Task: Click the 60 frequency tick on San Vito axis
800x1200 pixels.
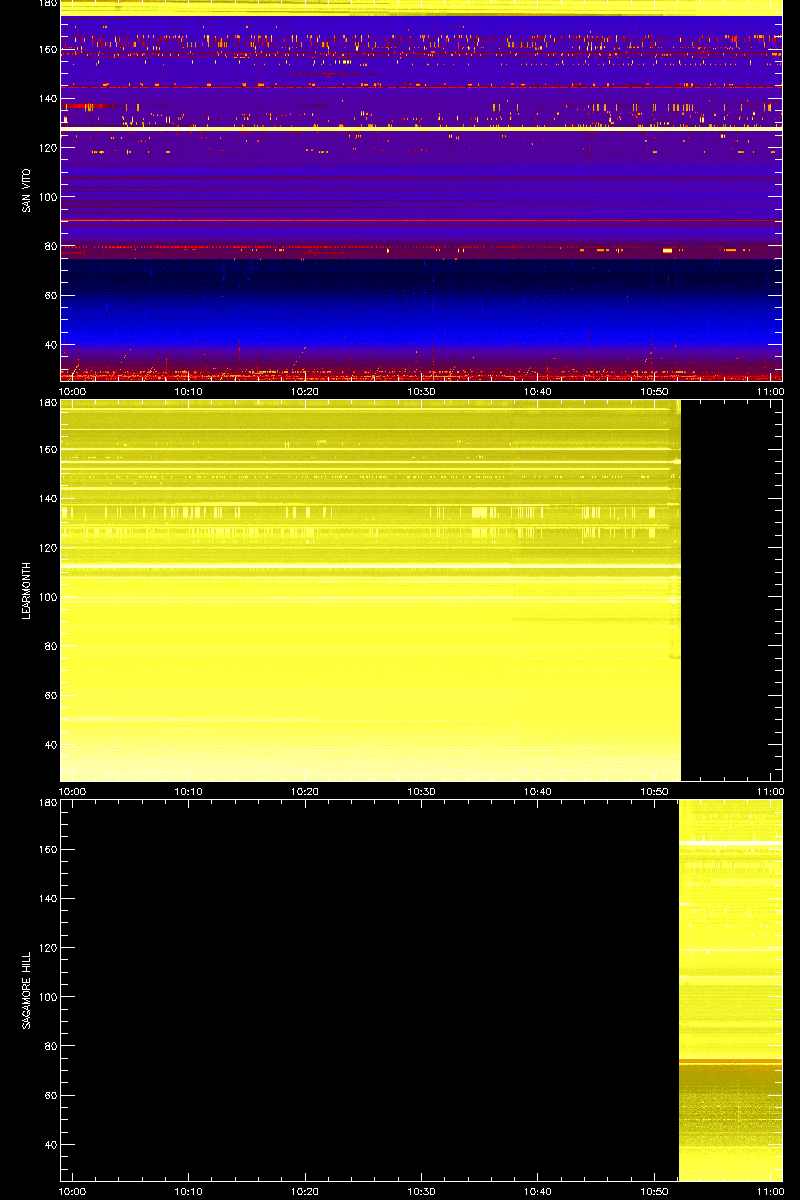Action: point(49,296)
